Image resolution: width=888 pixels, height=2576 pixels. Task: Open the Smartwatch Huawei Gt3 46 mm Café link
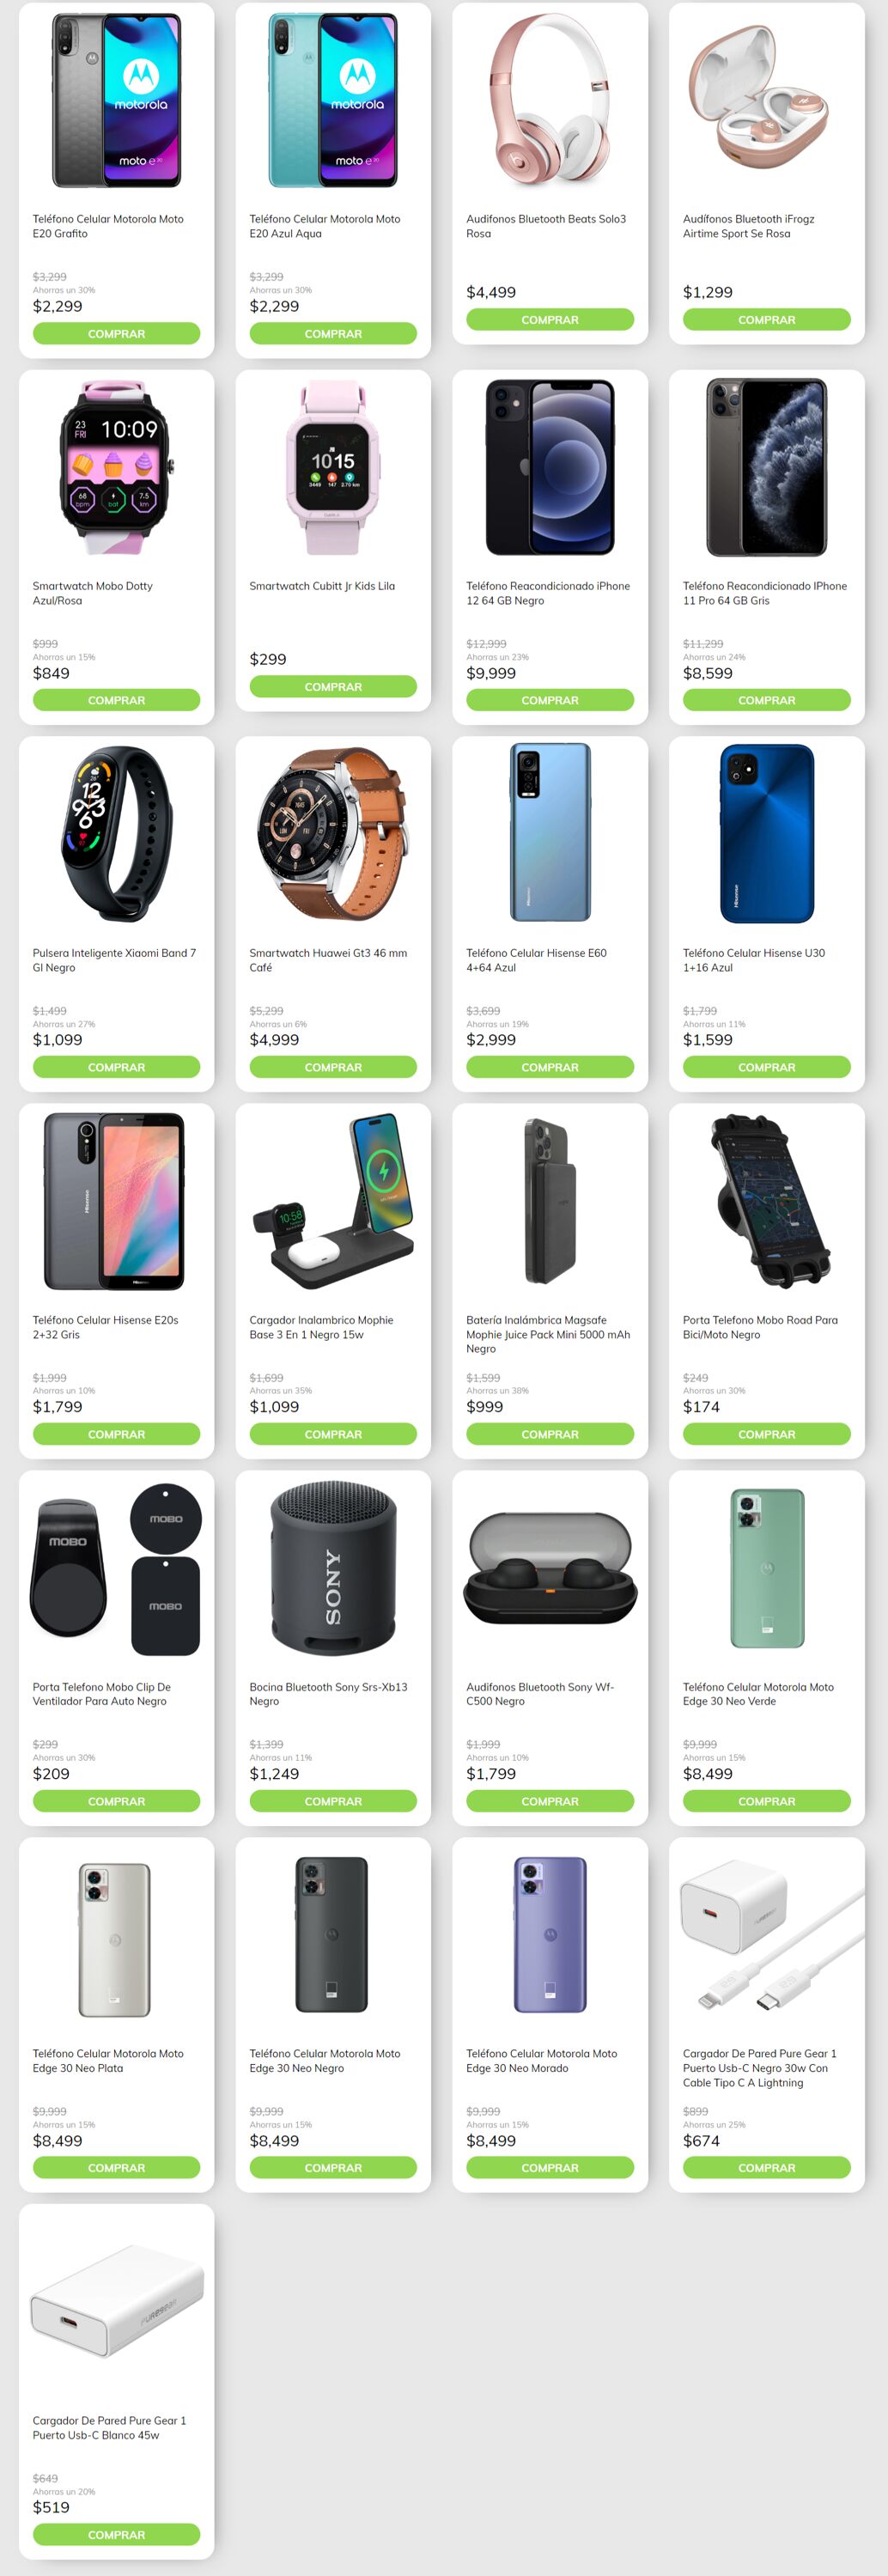point(328,960)
